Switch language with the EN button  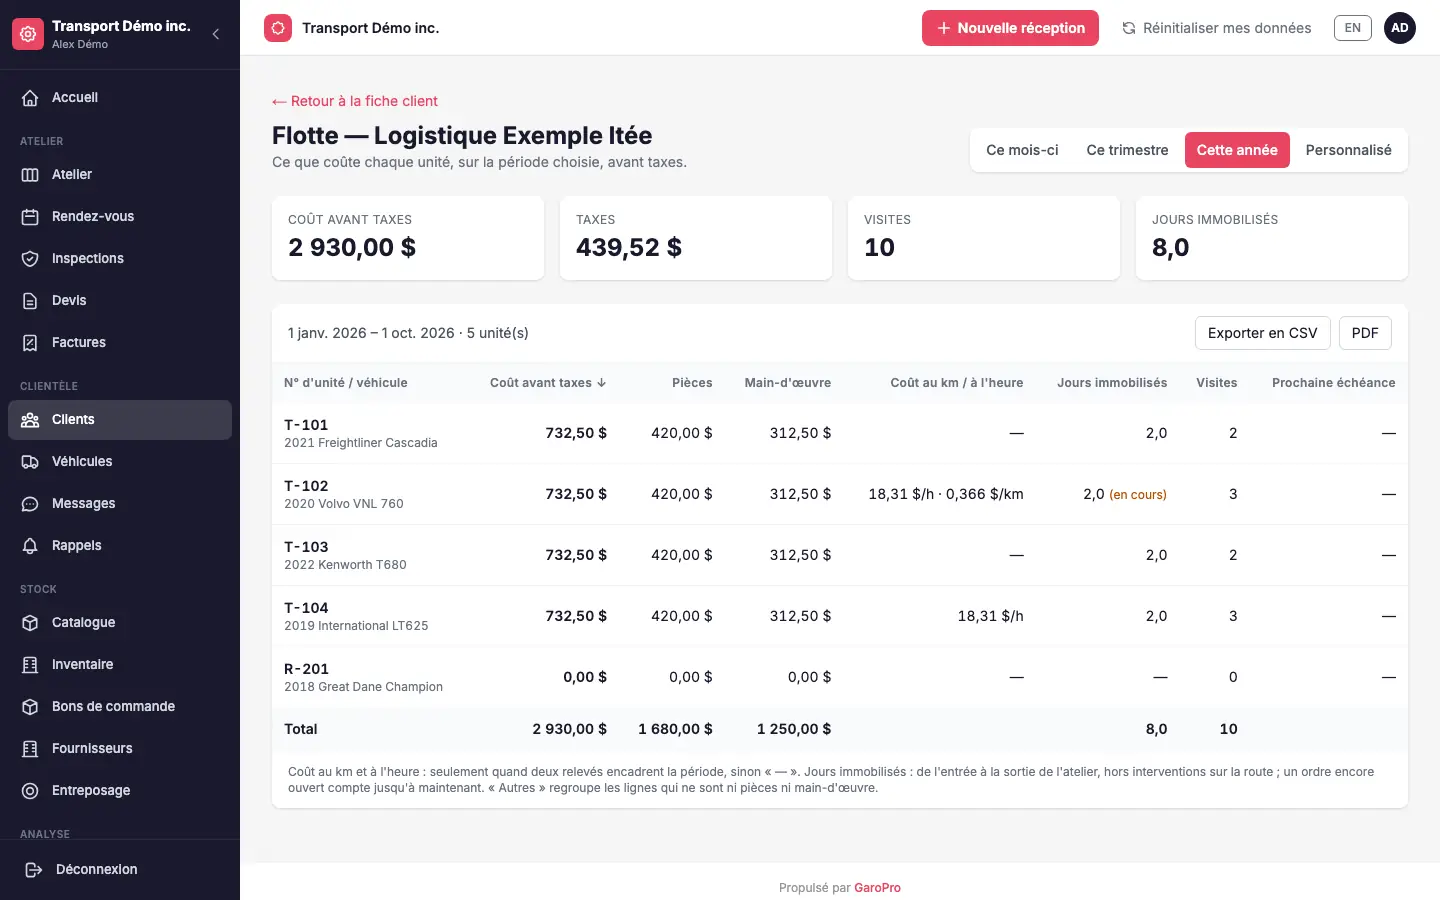[1352, 28]
